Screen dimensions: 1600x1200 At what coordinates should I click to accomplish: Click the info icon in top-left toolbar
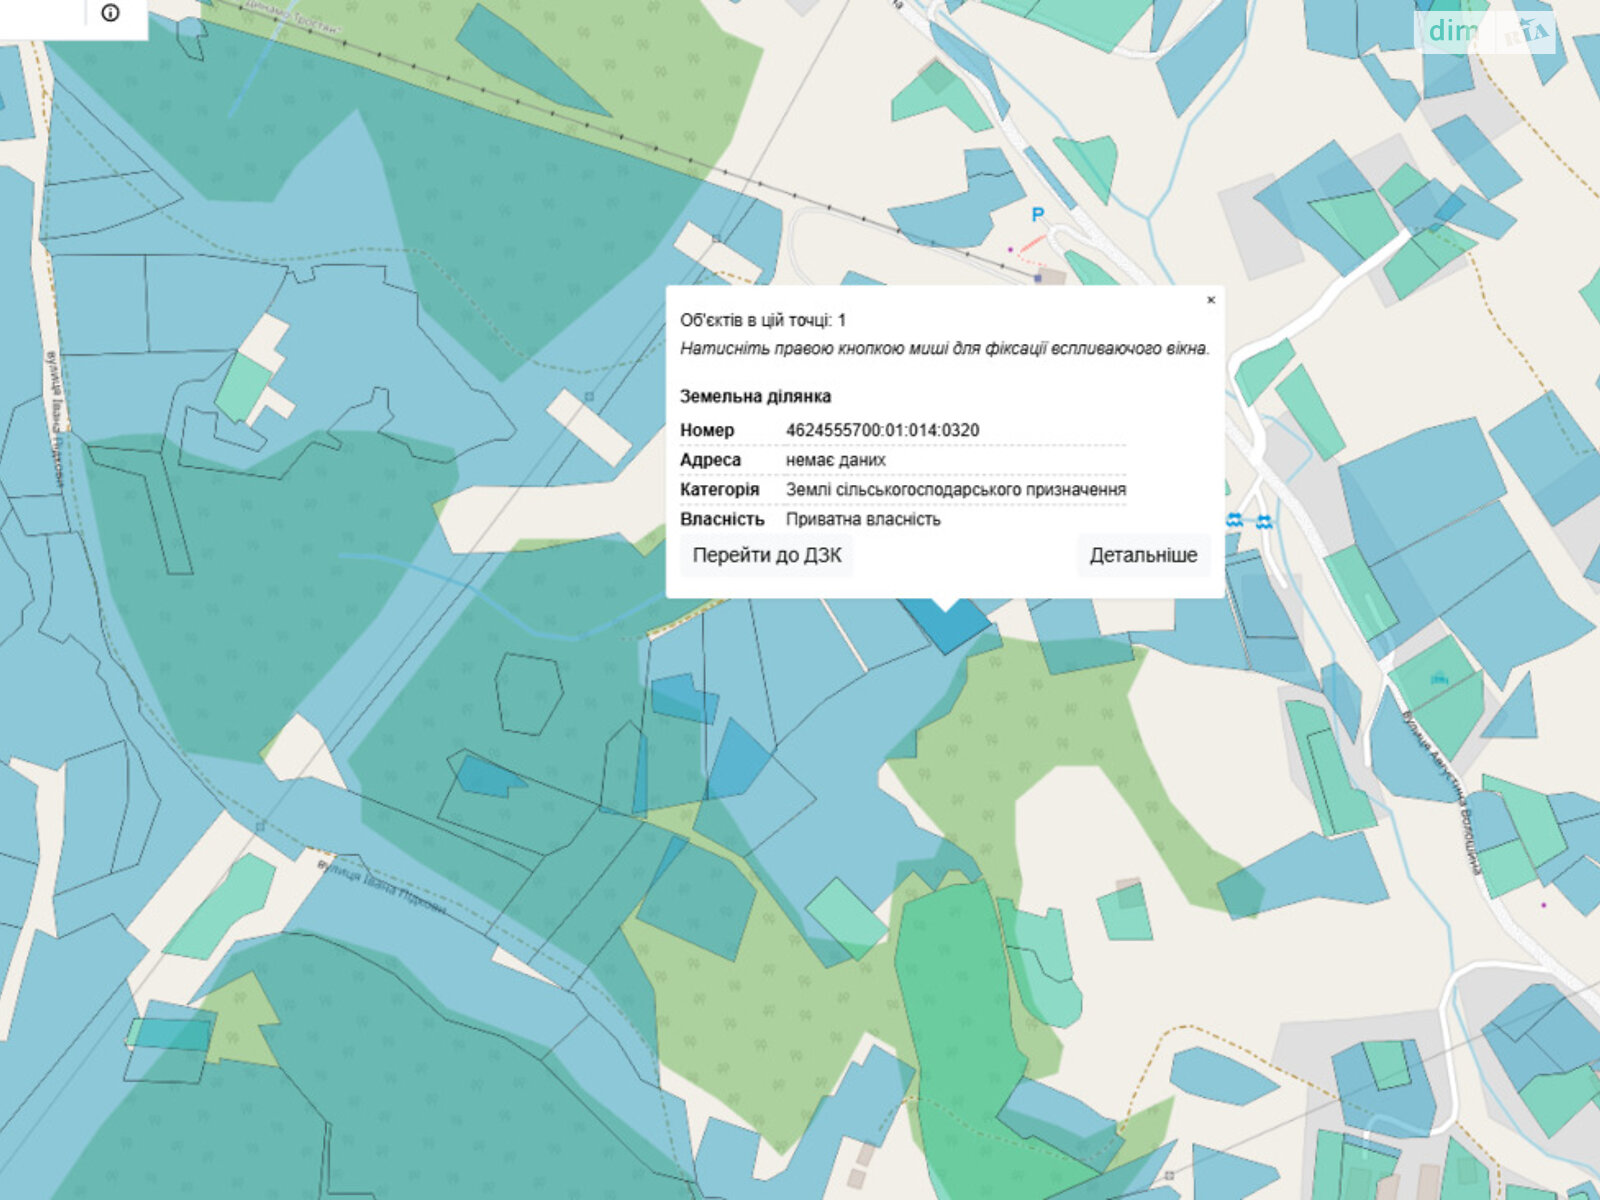click(x=110, y=13)
